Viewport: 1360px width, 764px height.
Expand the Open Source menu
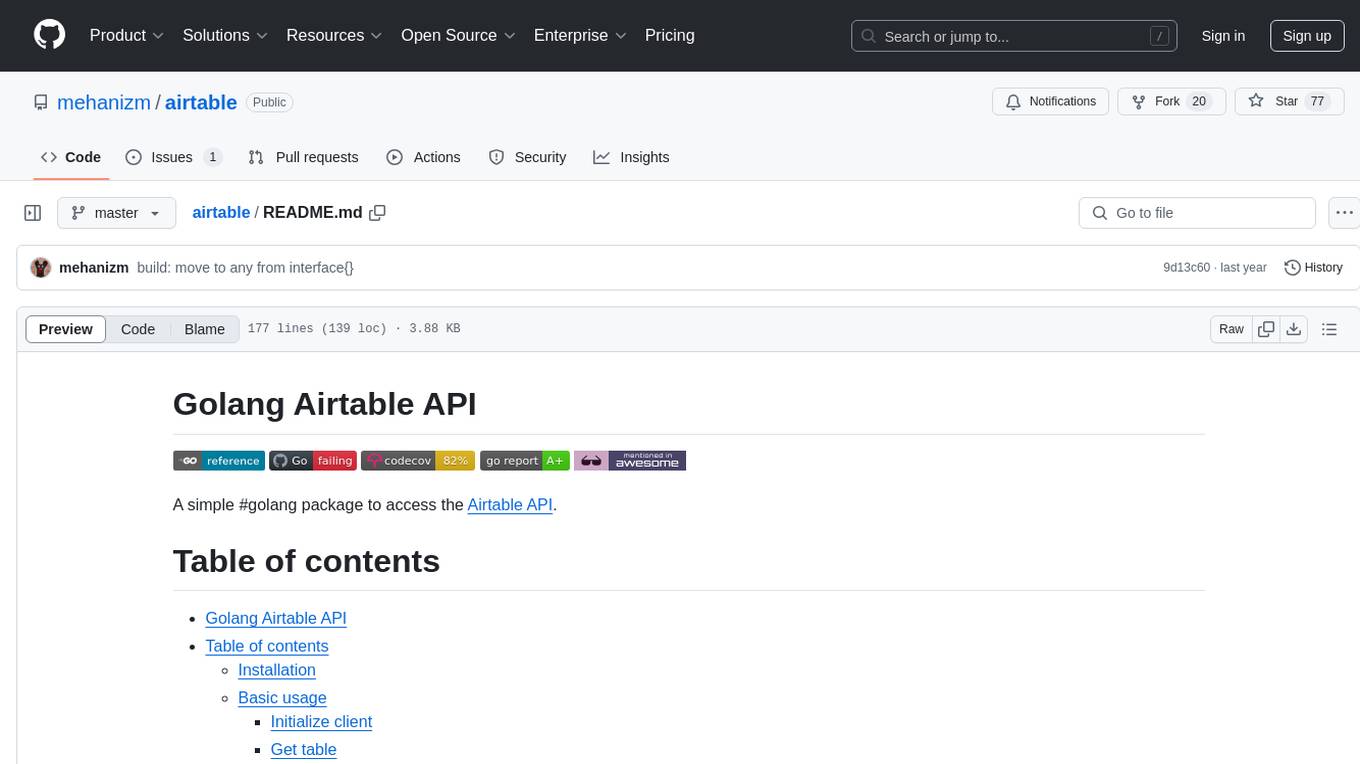pyautogui.click(x=458, y=35)
